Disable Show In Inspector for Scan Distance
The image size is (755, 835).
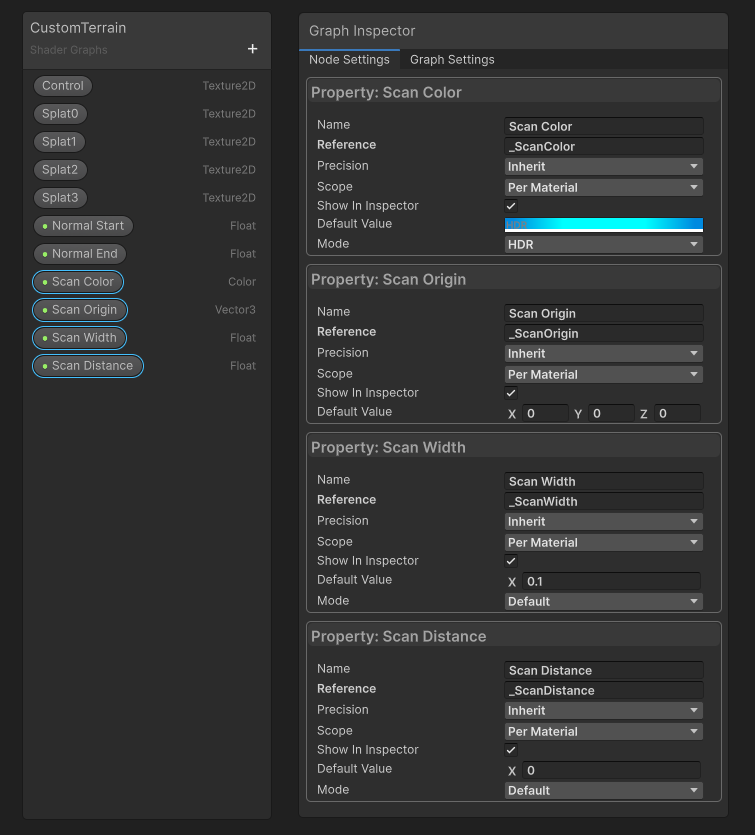tap(510, 749)
